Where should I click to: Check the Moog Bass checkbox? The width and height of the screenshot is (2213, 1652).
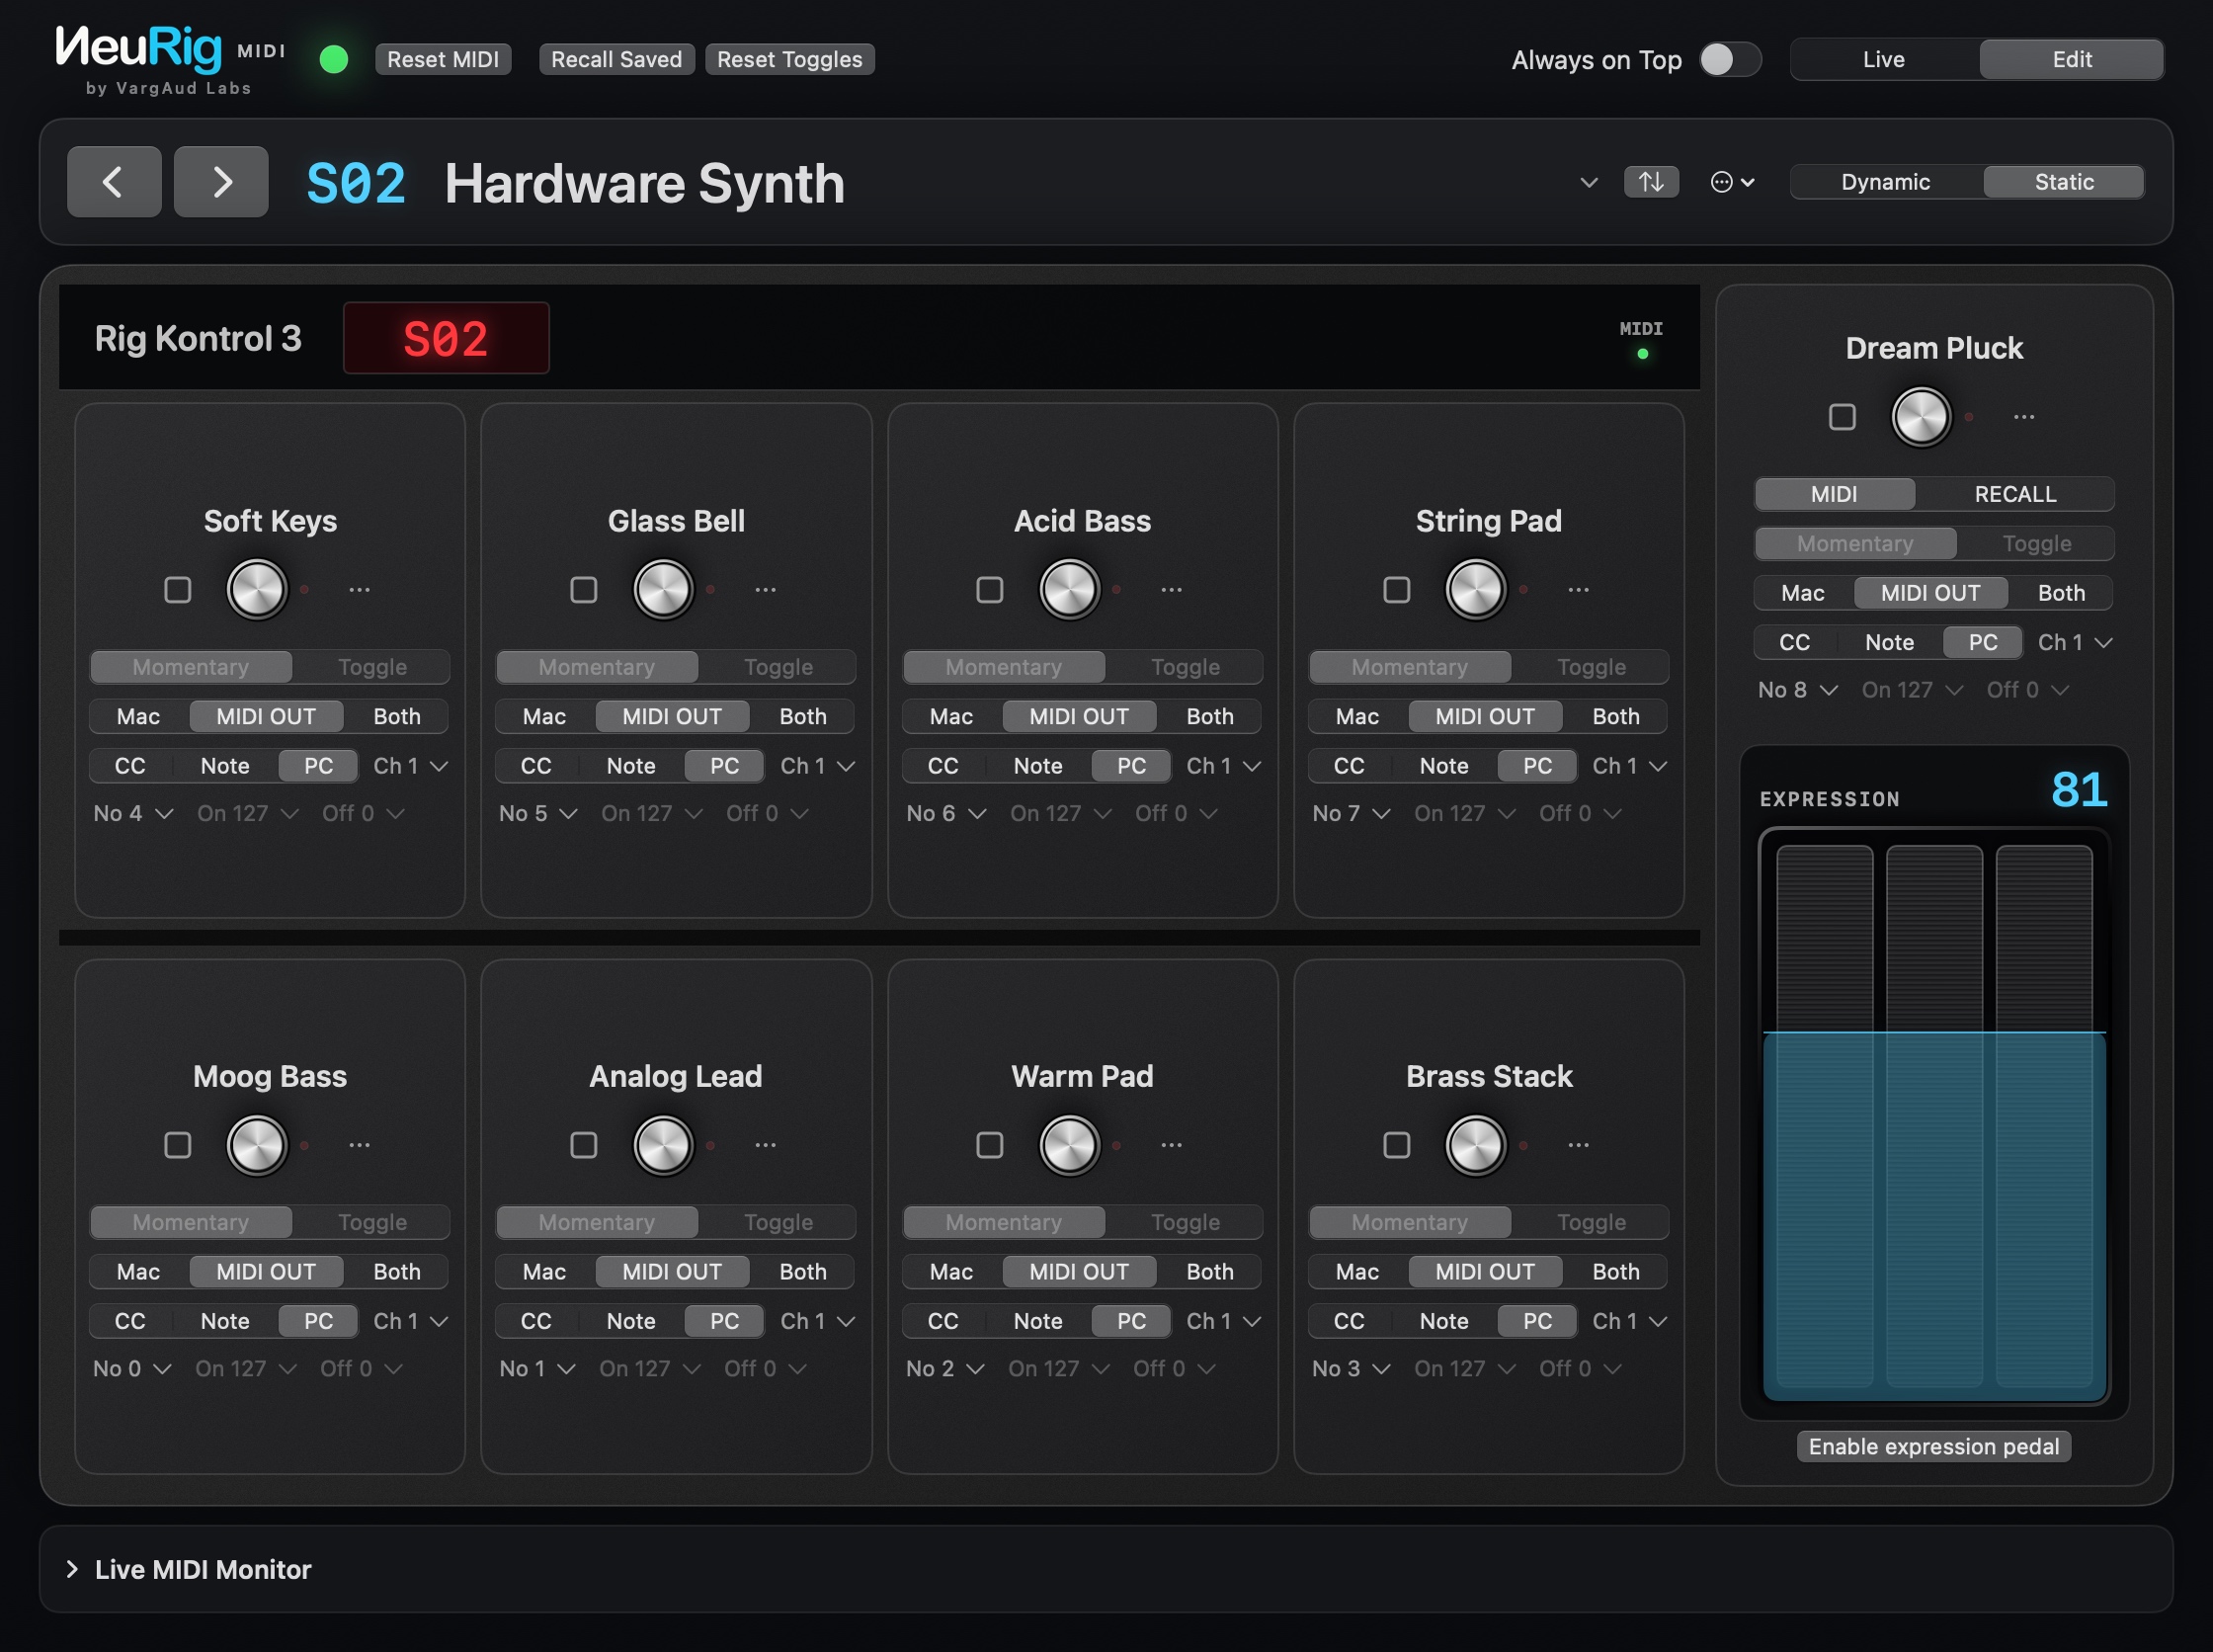click(x=178, y=1145)
